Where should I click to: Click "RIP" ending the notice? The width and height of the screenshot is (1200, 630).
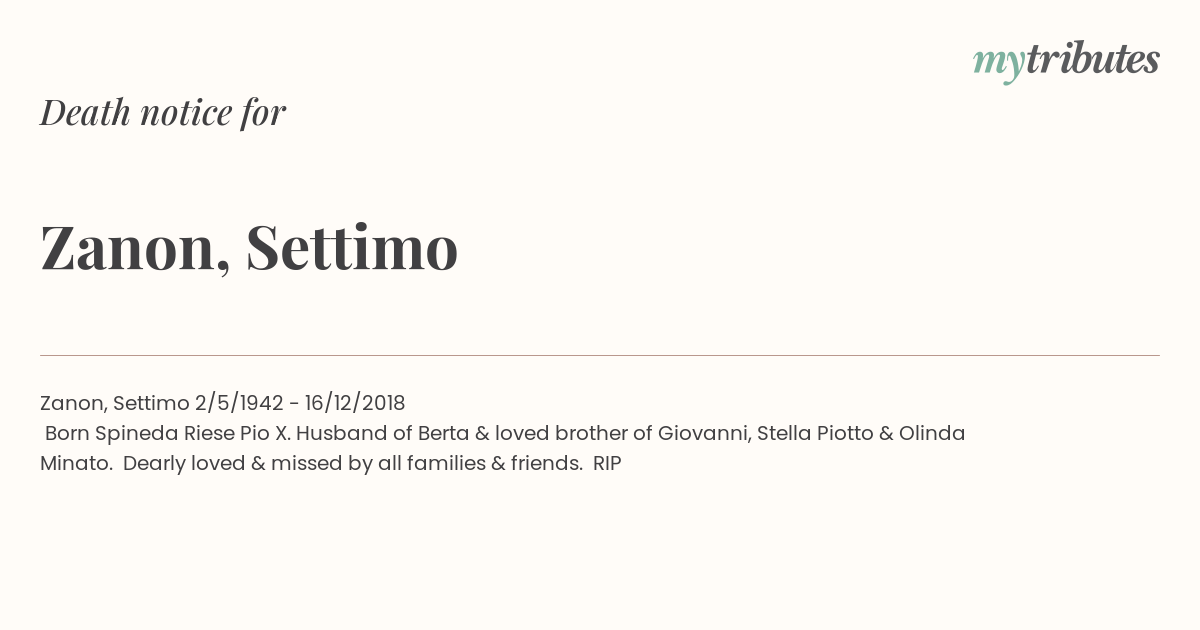tap(607, 463)
